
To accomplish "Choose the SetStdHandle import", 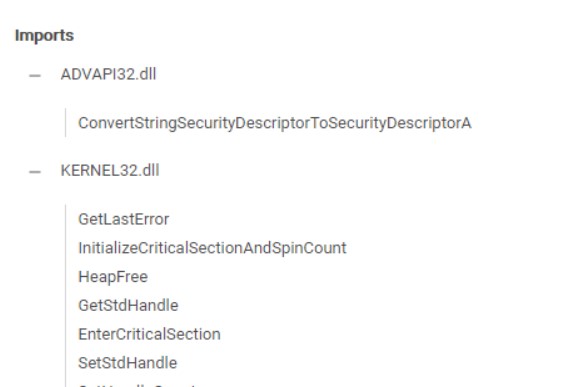I will click(128, 363).
